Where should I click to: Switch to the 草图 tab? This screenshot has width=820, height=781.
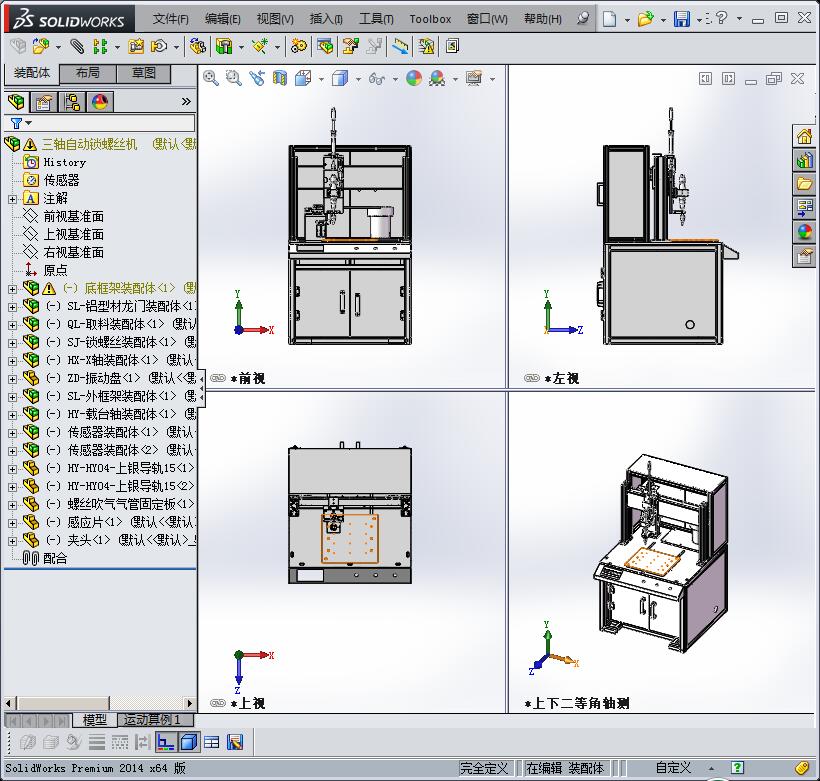coord(144,73)
